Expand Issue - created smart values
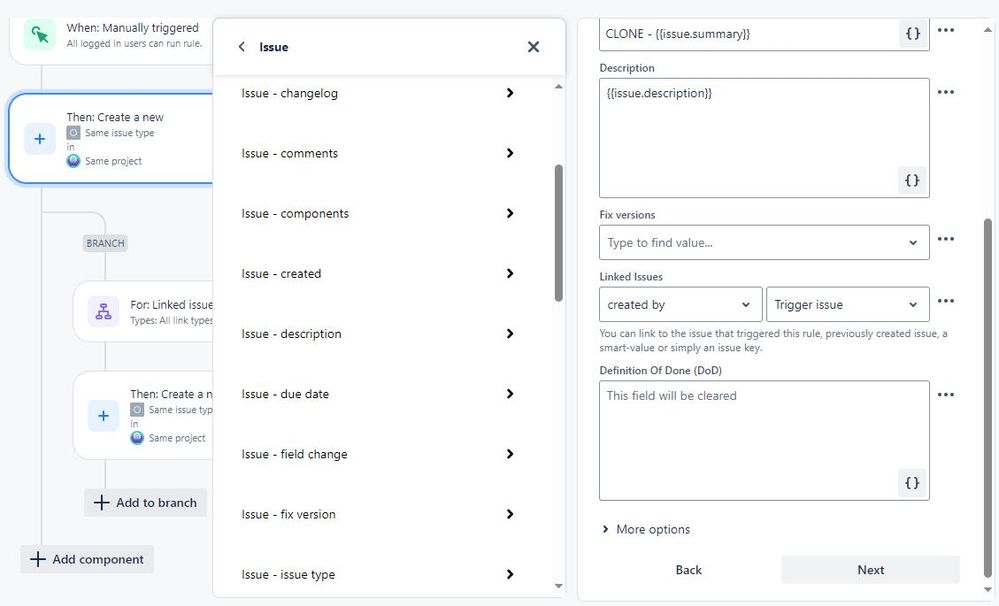The image size is (999, 606). coord(510,273)
